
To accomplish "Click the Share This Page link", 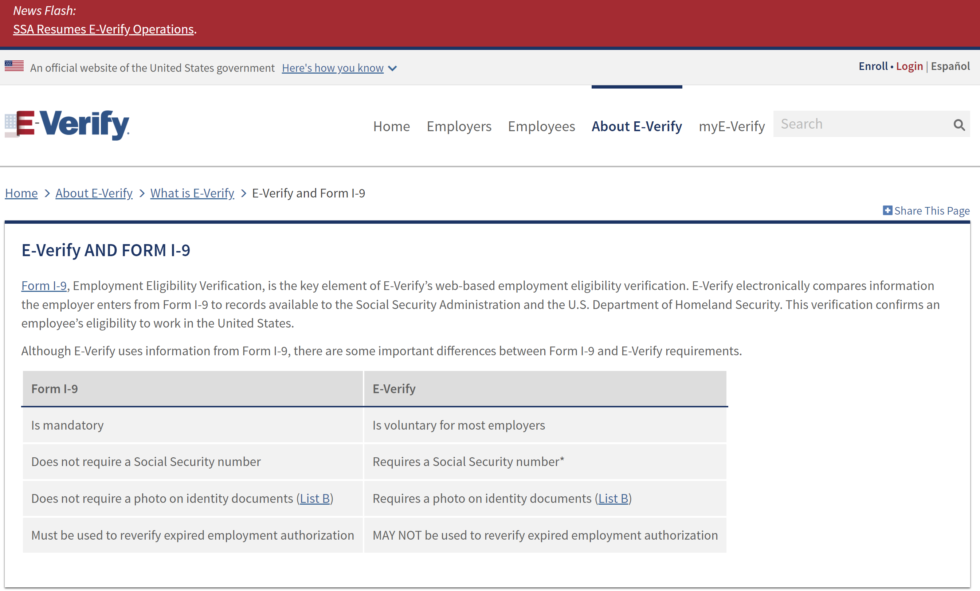I will click(x=932, y=211).
